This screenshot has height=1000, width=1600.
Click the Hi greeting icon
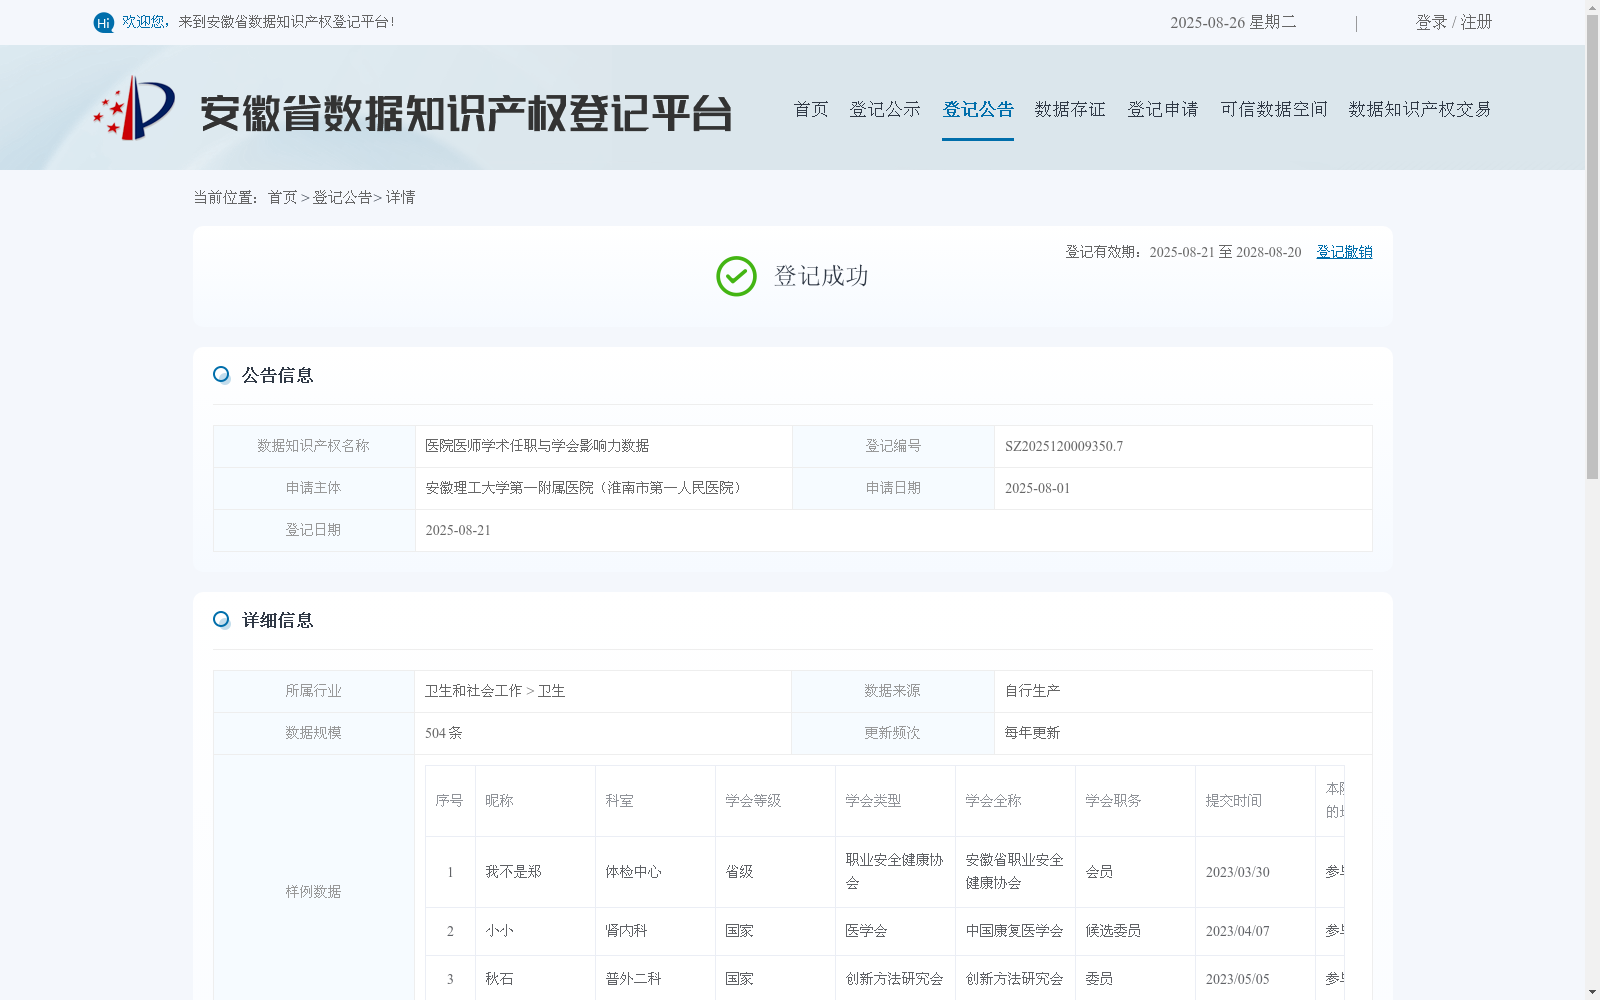(x=104, y=22)
